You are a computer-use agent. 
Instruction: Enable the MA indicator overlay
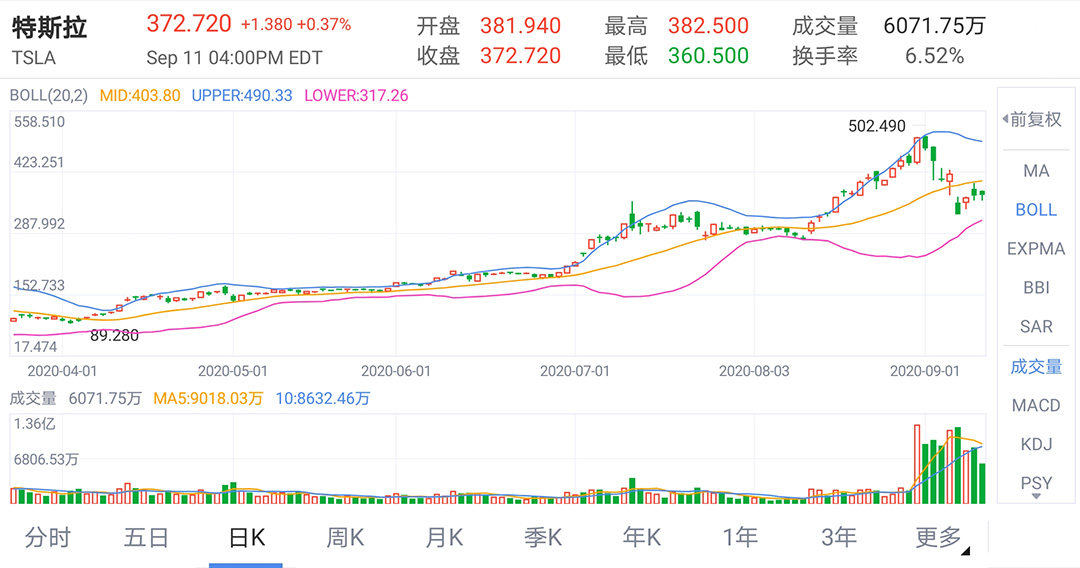point(1036,171)
